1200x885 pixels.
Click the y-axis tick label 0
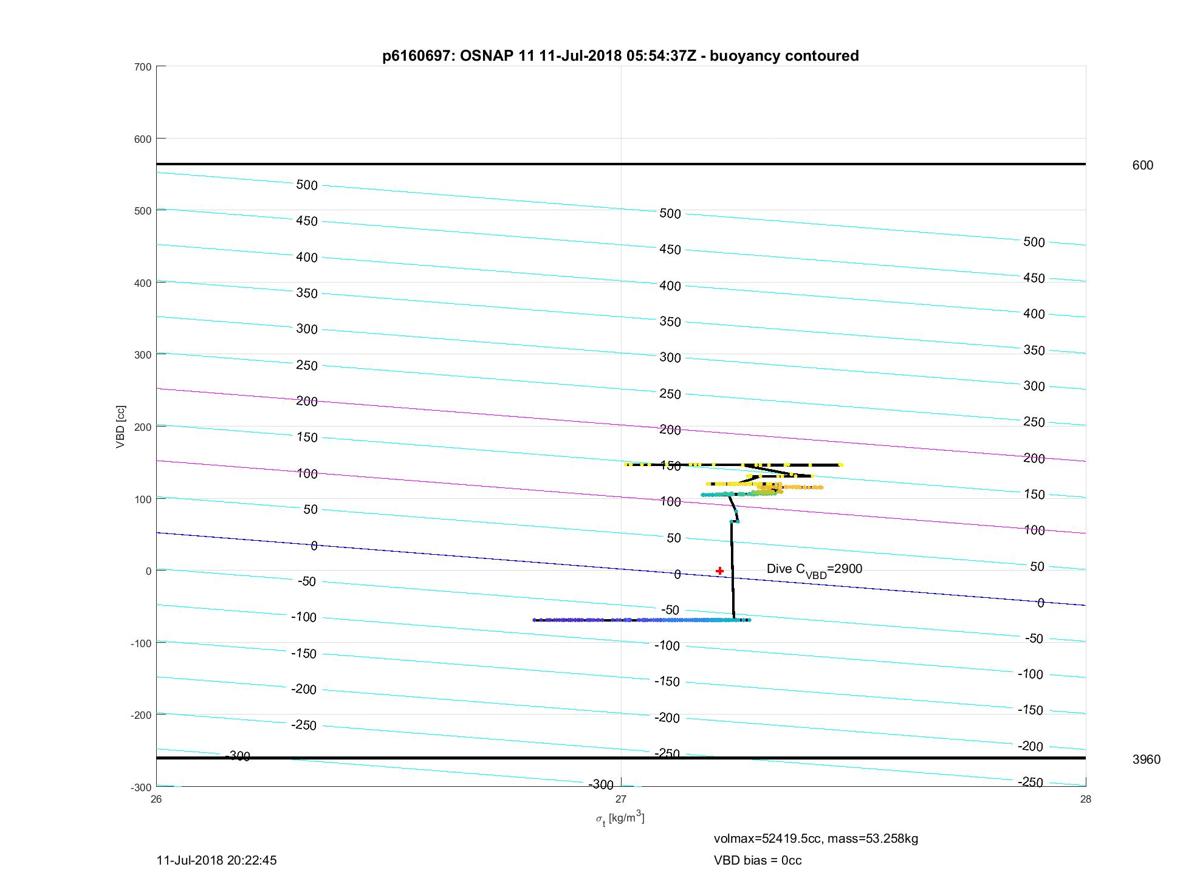point(149,571)
